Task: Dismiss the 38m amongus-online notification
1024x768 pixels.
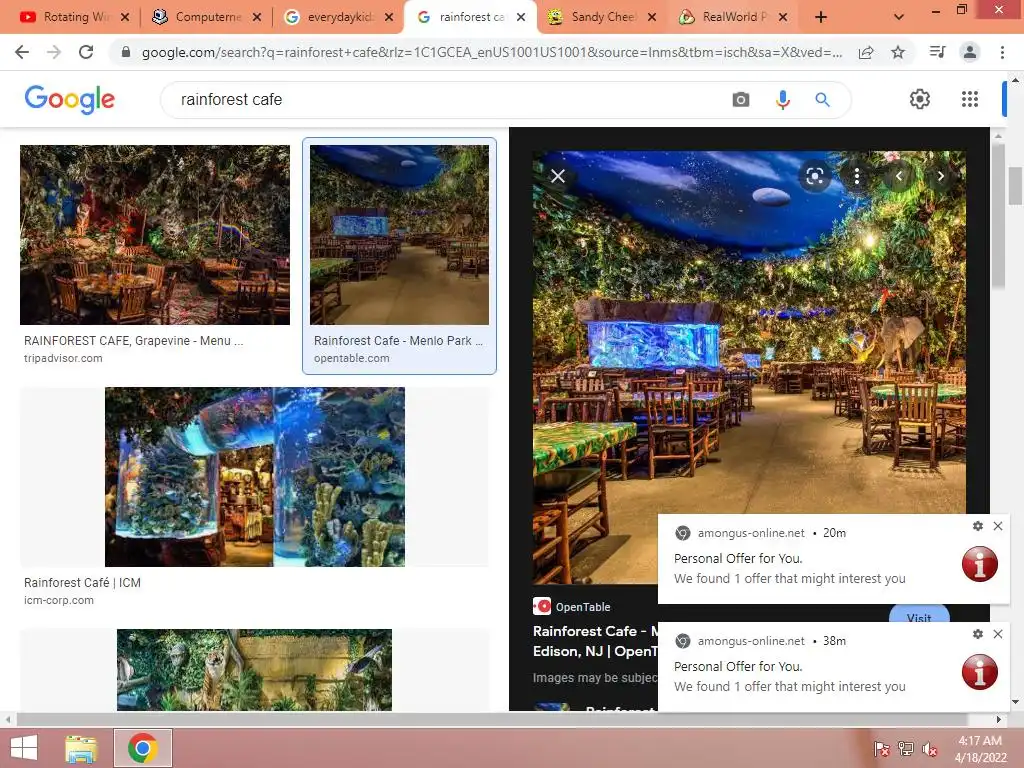Action: click(x=998, y=633)
